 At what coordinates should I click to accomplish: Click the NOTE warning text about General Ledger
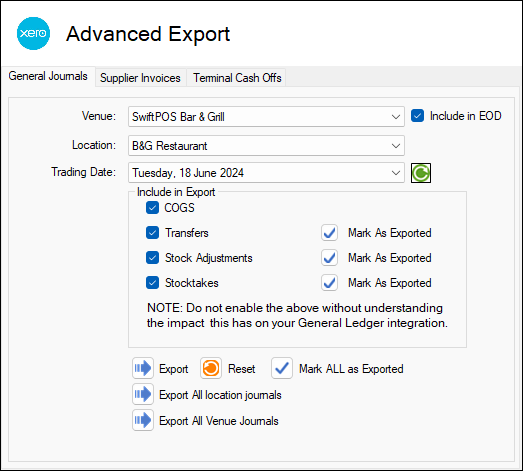(297, 315)
